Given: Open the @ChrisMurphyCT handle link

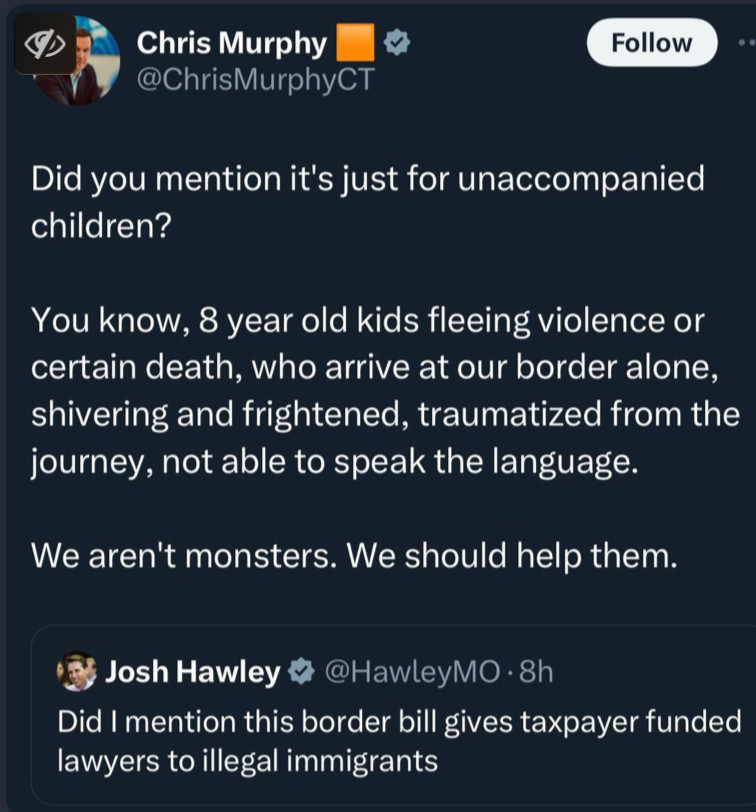Looking at the screenshot, I should pos(255,79).
